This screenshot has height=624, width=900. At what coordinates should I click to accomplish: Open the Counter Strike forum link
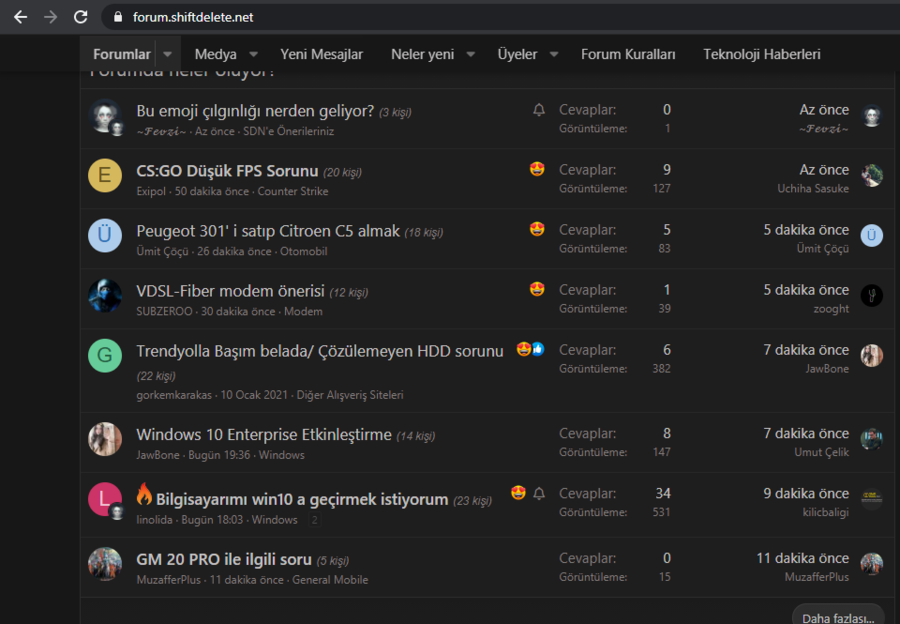[293, 191]
